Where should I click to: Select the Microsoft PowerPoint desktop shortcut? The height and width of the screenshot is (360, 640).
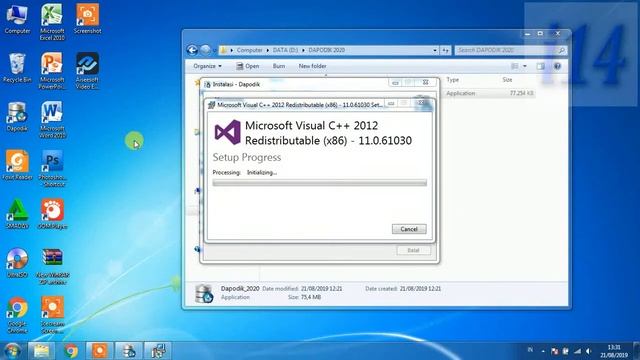tap(52, 71)
